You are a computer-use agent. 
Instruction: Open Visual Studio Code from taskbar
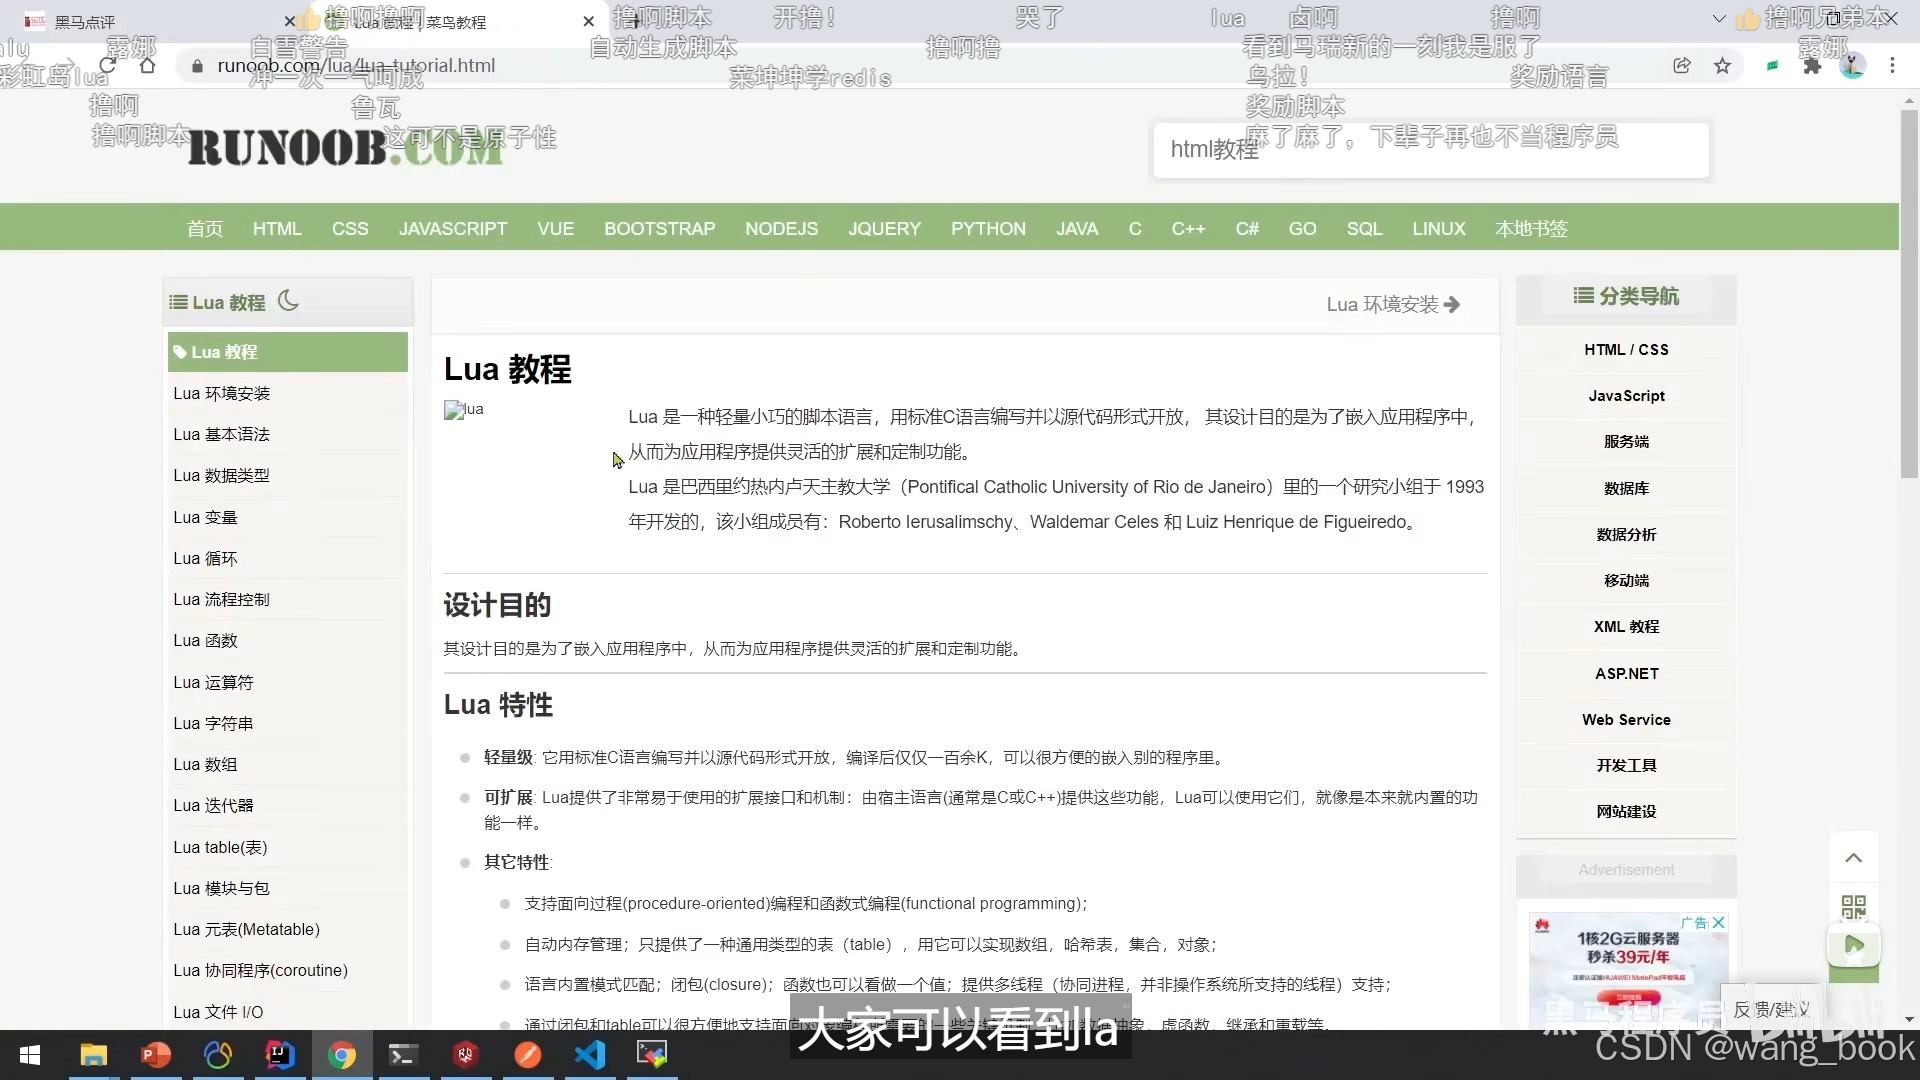590,1054
